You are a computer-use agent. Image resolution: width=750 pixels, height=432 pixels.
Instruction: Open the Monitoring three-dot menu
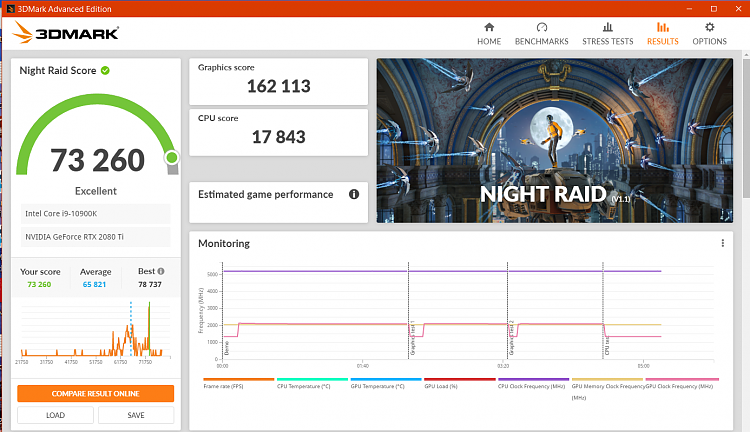point(722,243)
